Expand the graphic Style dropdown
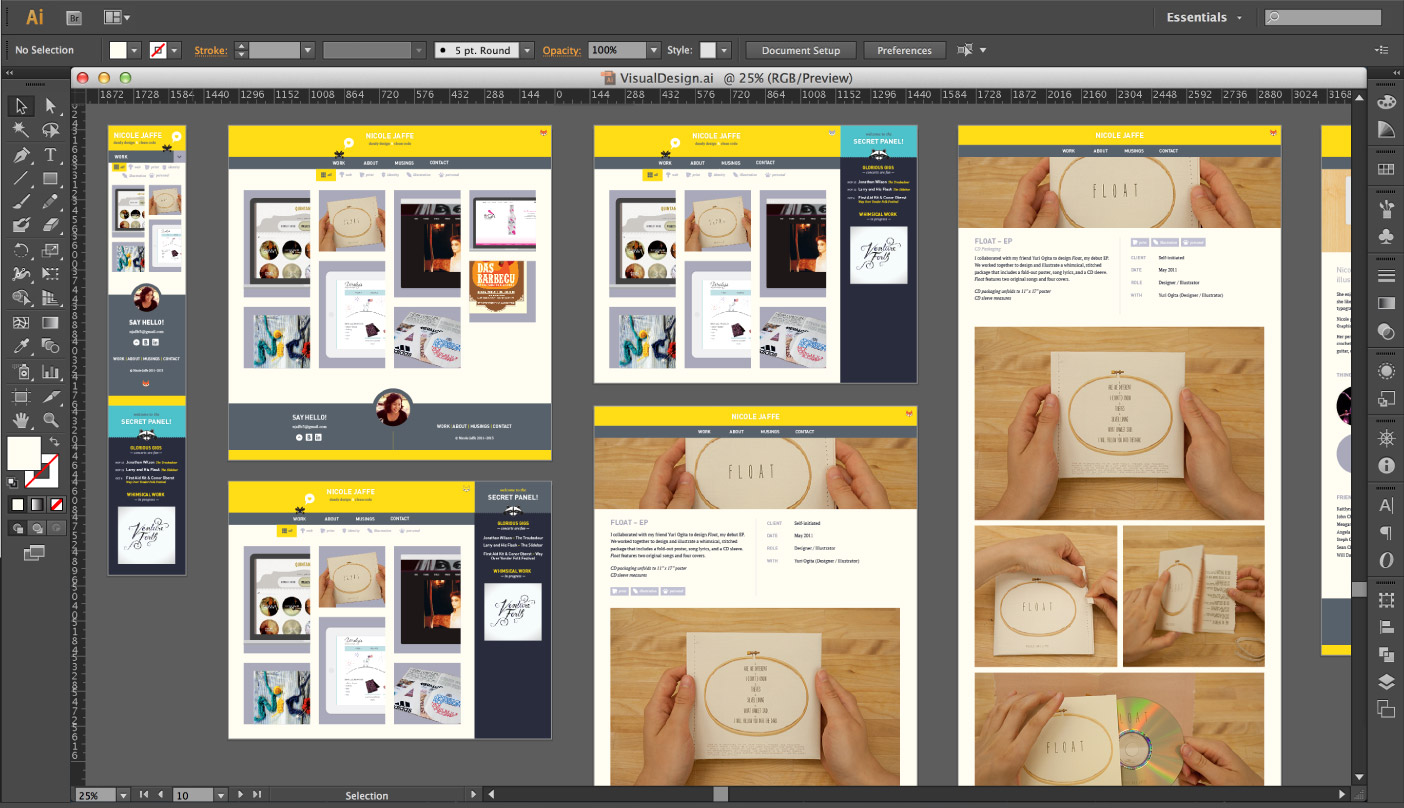This screenshot has height=808, width=1404. 724,50
